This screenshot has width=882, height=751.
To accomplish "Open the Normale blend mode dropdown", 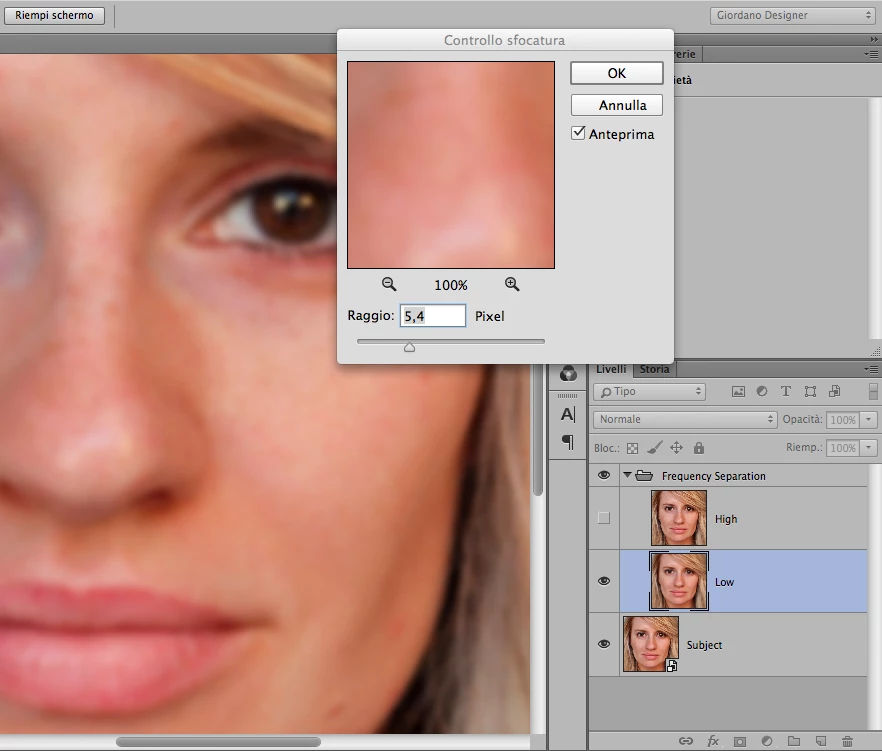I will [685, 419].
